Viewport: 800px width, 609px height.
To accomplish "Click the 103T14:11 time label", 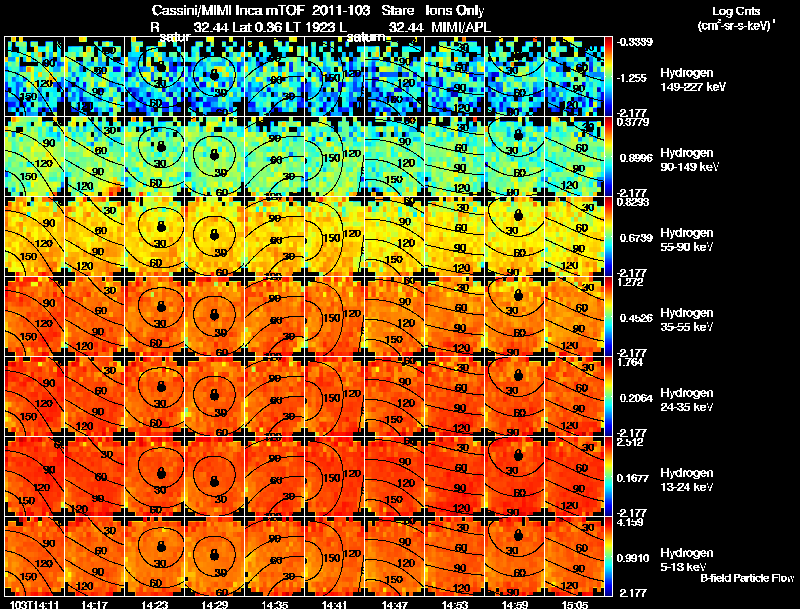I will click(34, 604).
